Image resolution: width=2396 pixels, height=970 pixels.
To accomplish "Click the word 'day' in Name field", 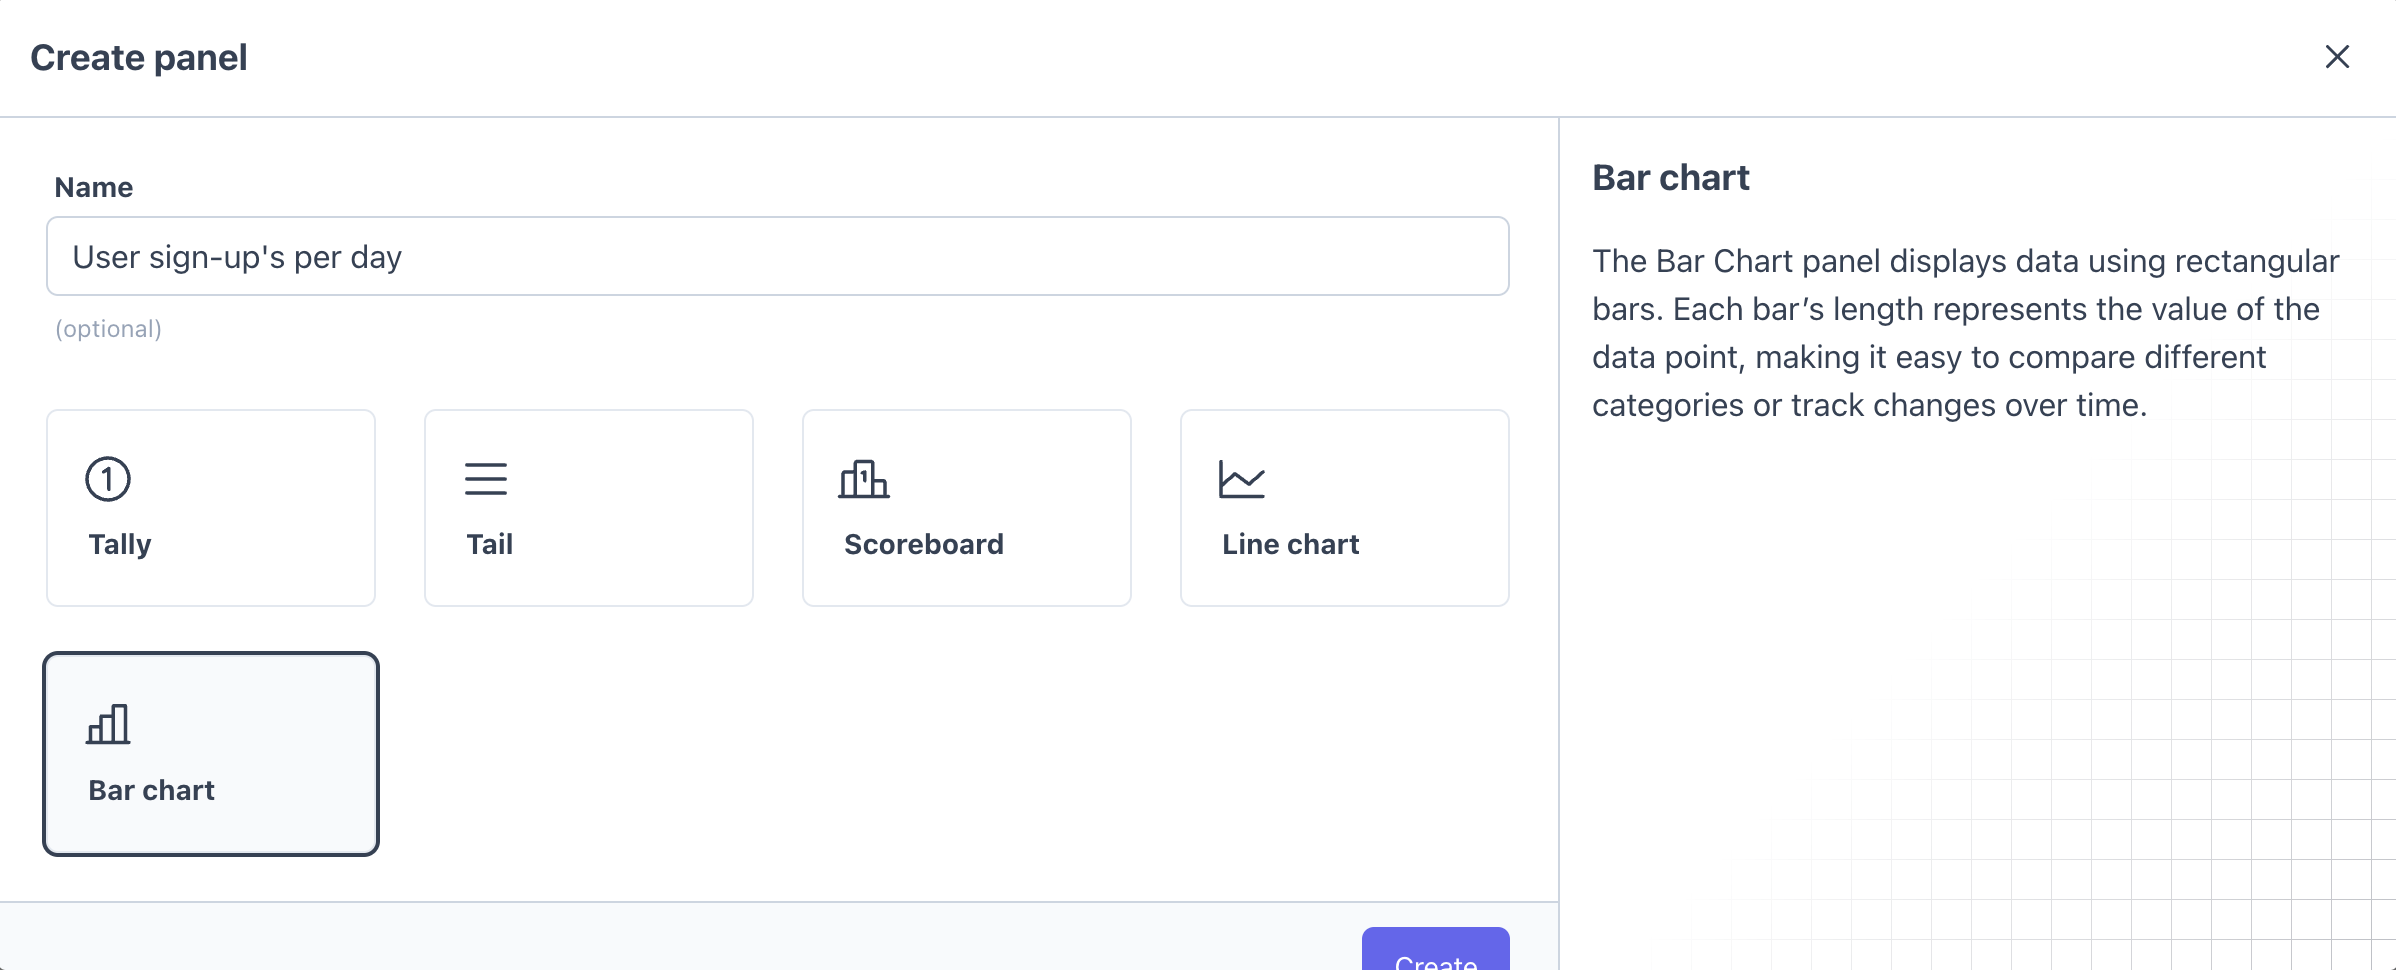I will [x=376, y=258].
